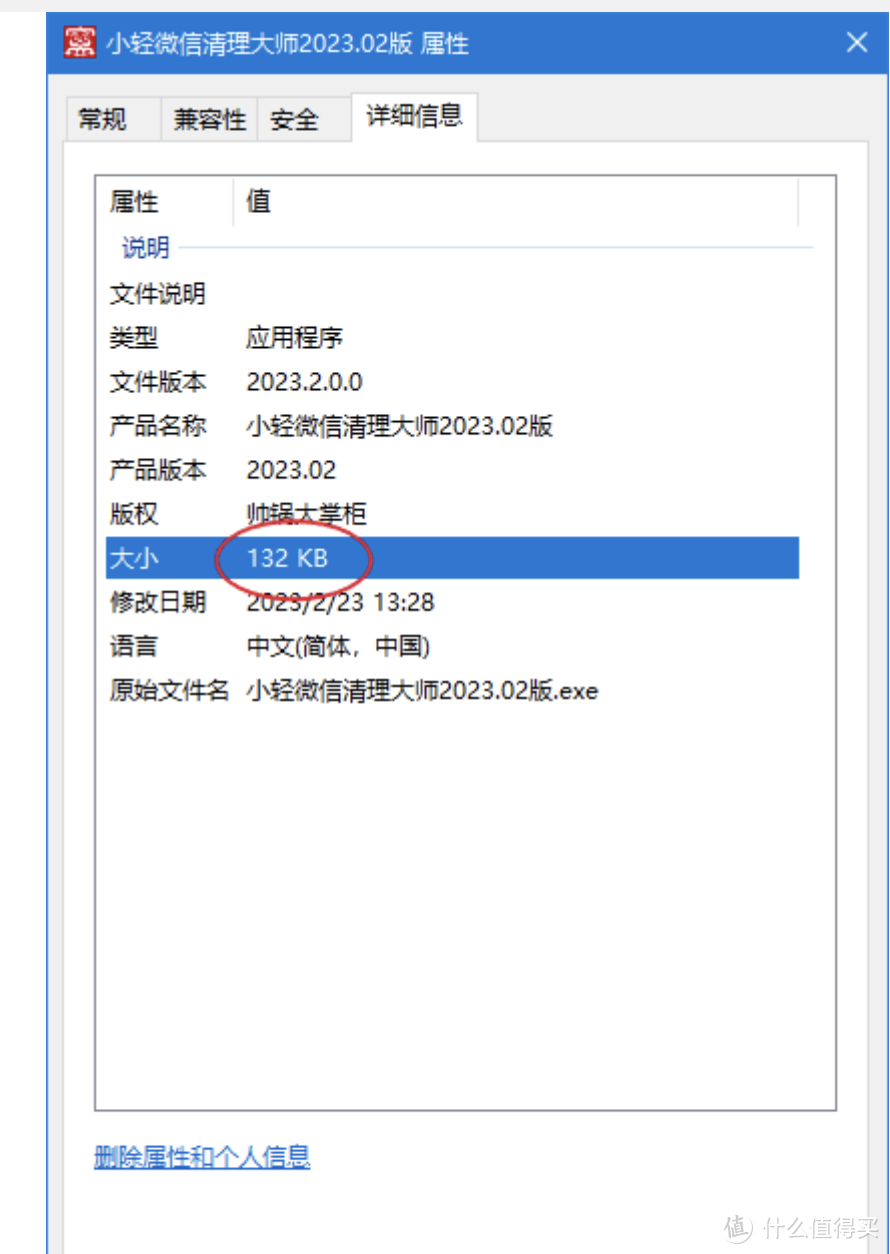Open the 兼容性 tab
This screenshot has width=890, height=1254.
[209, 120]
